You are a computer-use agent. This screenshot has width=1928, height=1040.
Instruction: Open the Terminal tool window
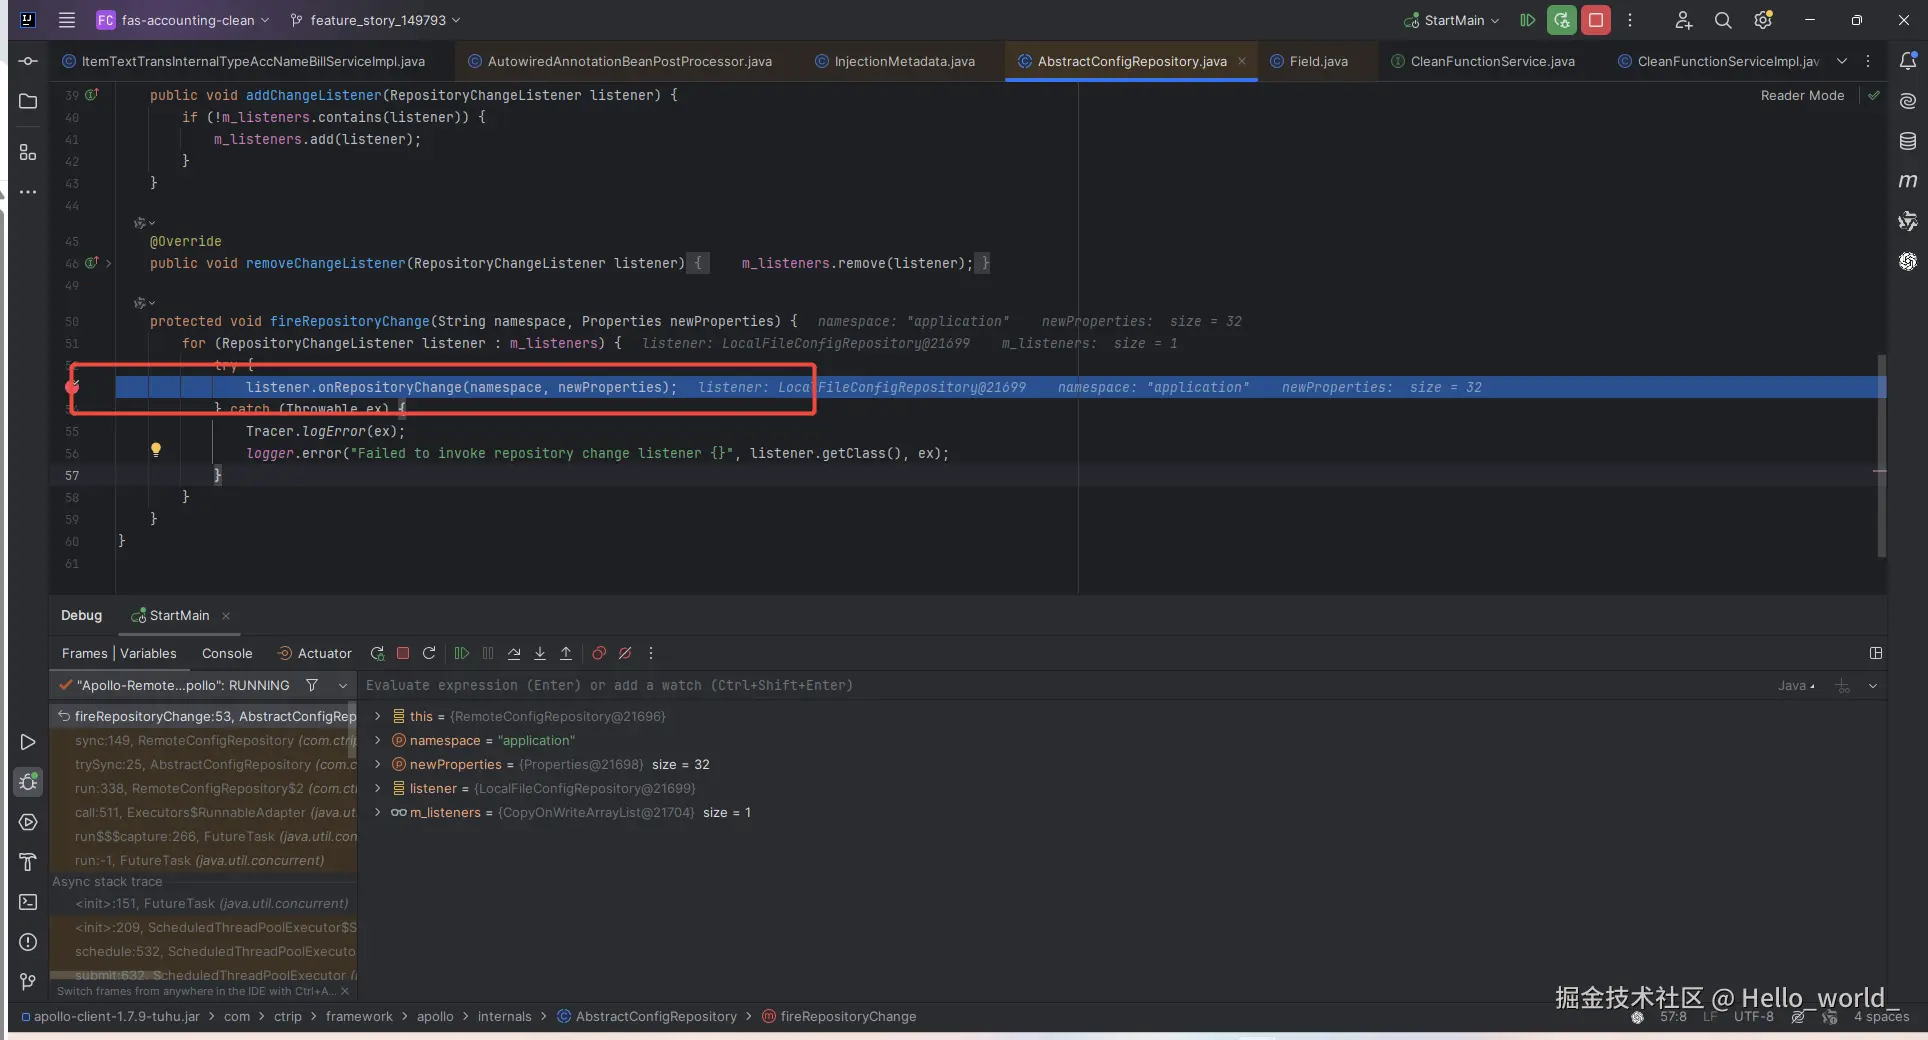tap(28, 902)
